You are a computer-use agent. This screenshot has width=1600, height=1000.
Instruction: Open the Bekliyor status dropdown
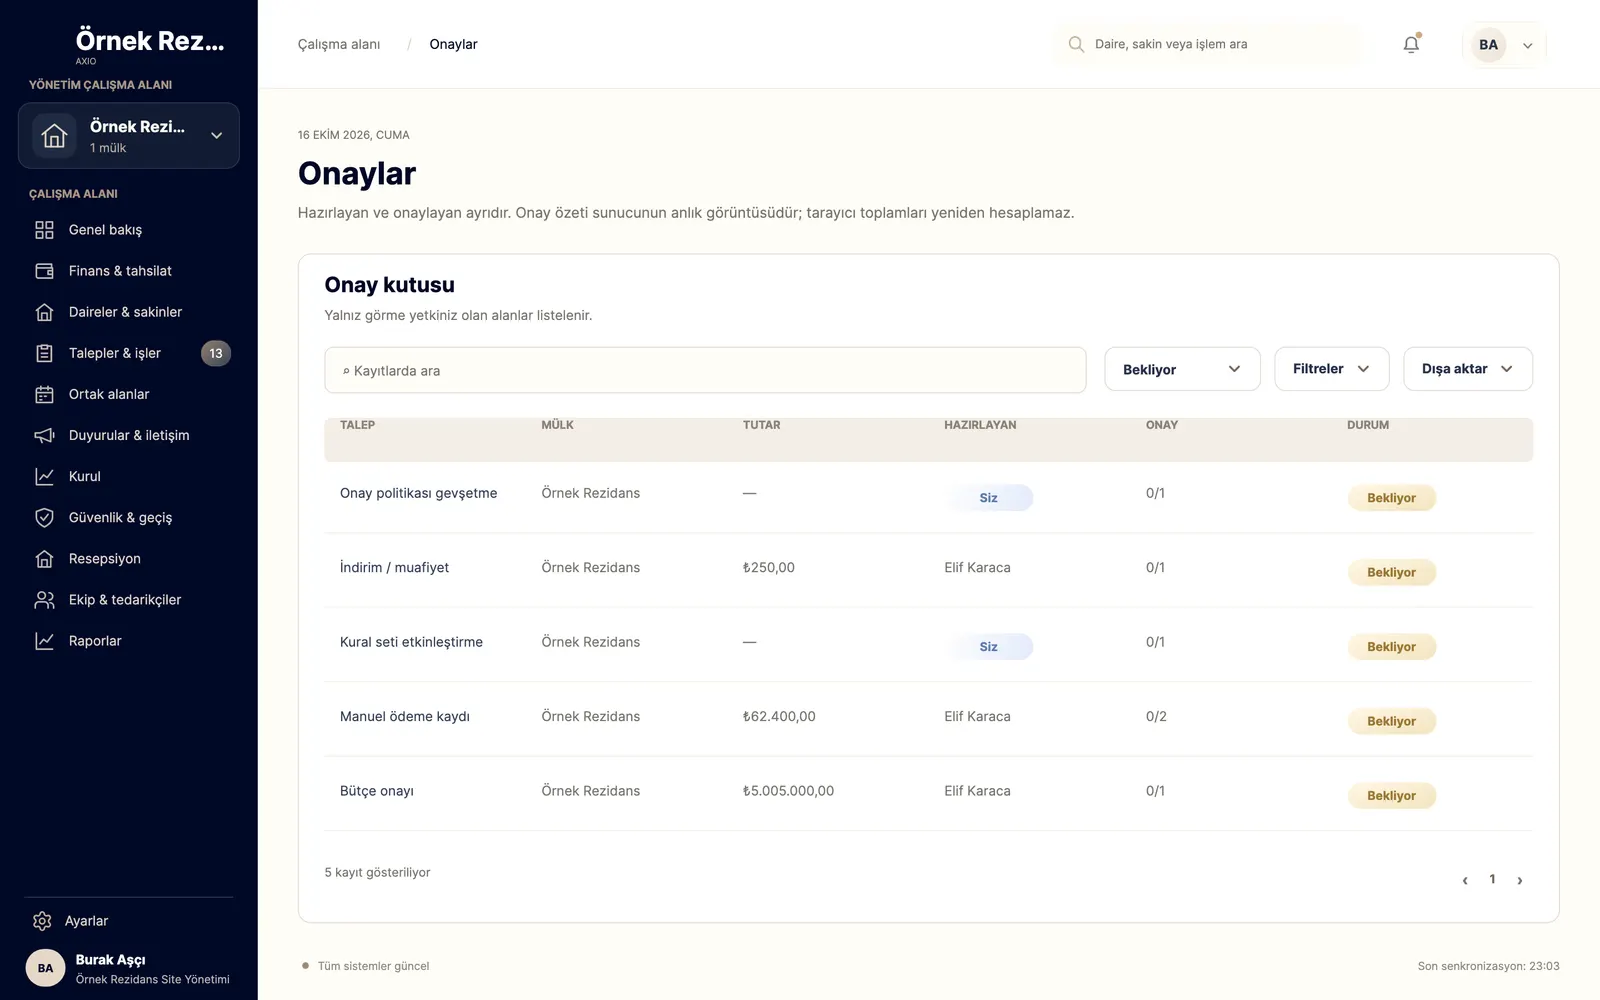pos(1182,369)
